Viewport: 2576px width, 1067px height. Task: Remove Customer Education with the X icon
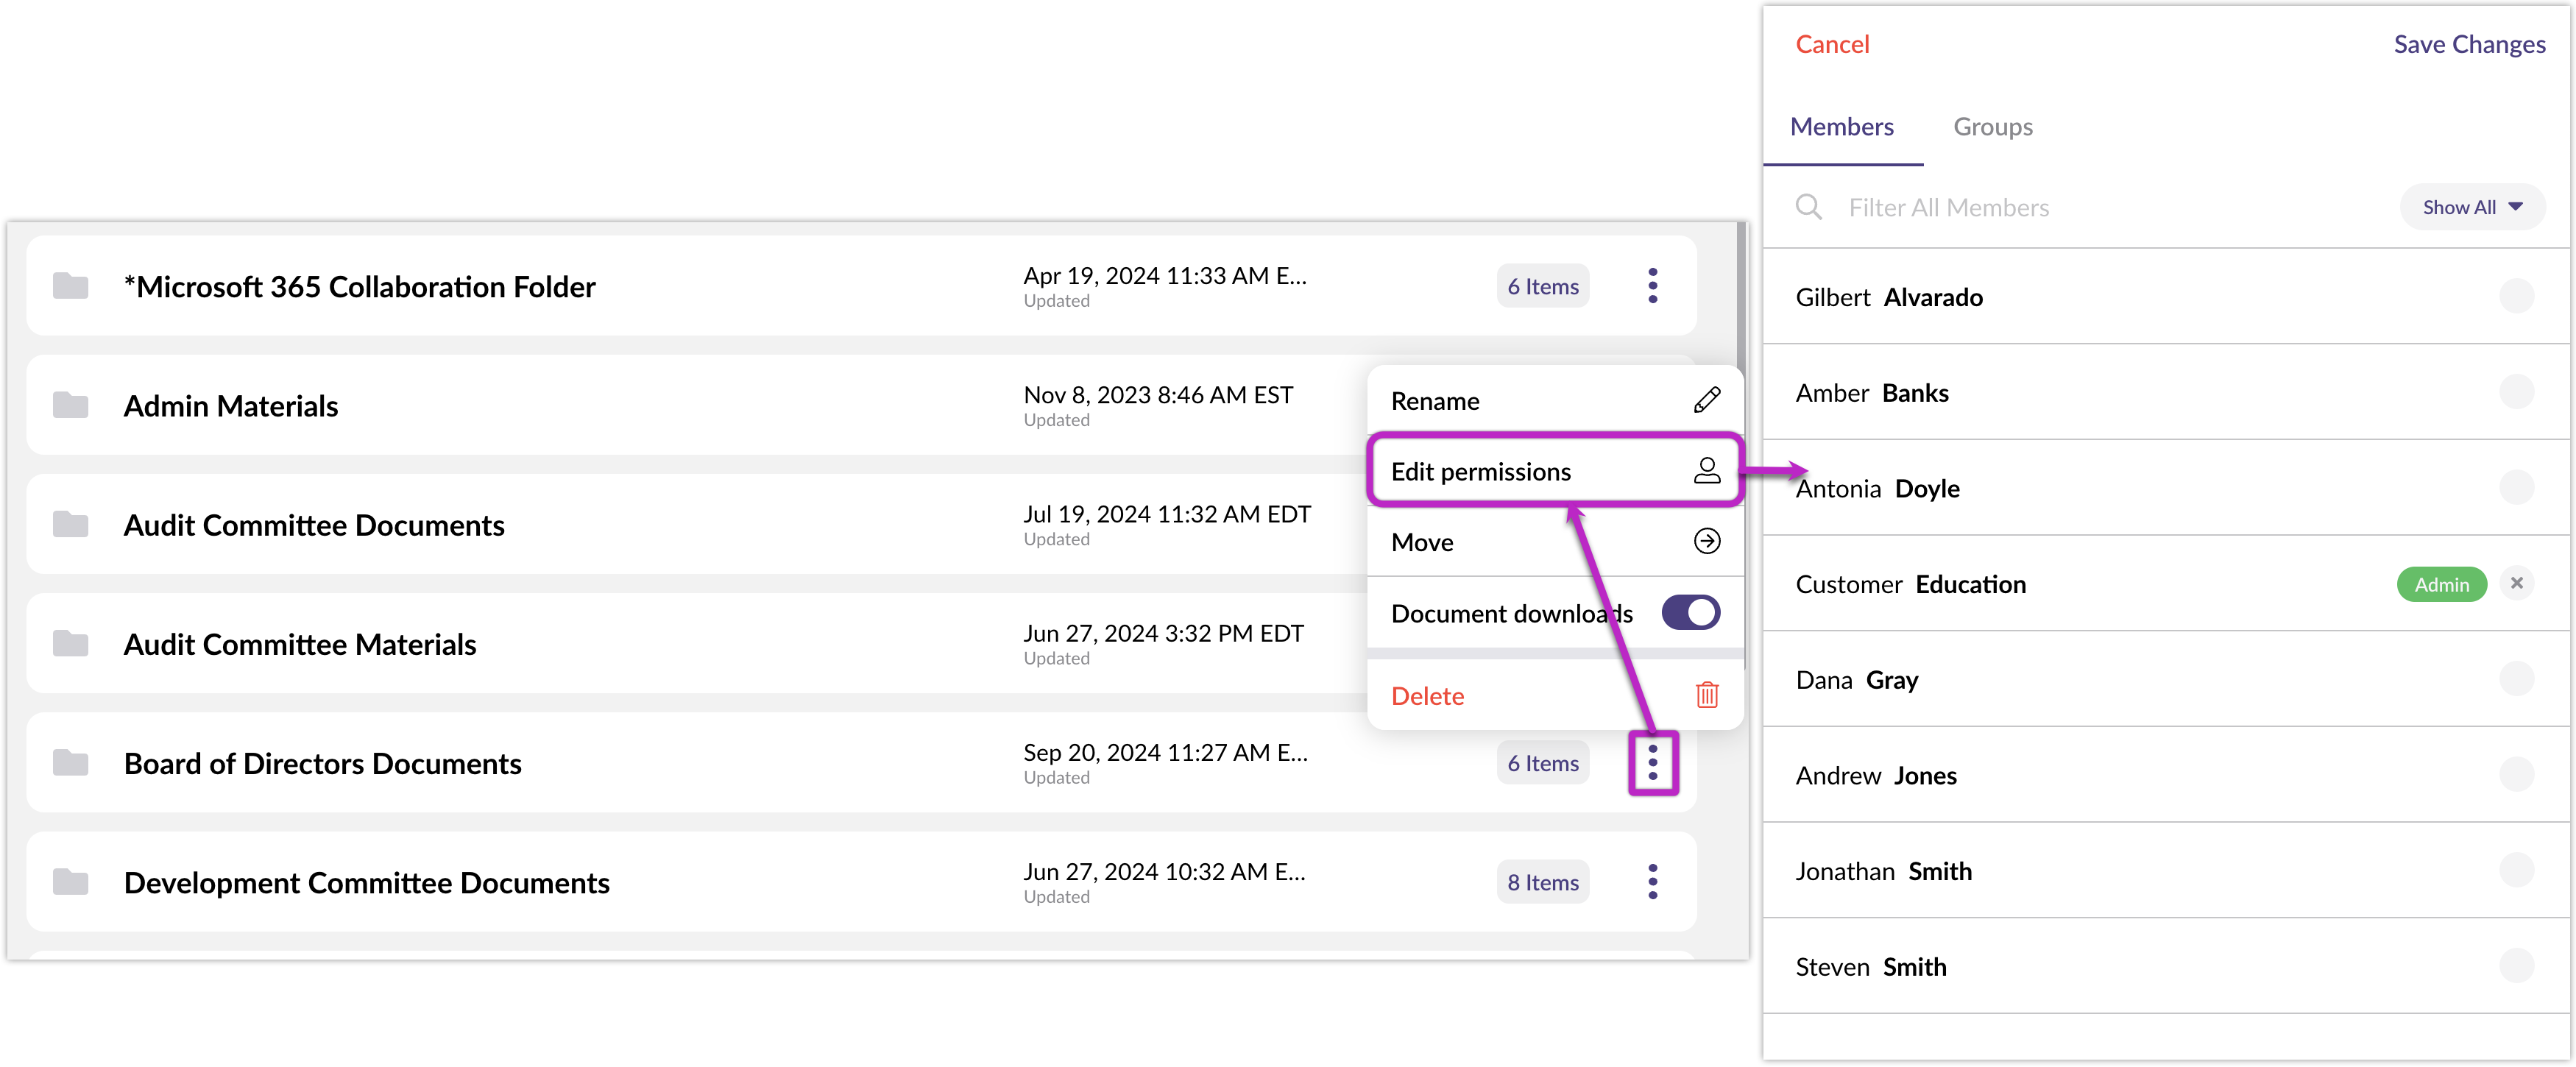point(2516,584)
